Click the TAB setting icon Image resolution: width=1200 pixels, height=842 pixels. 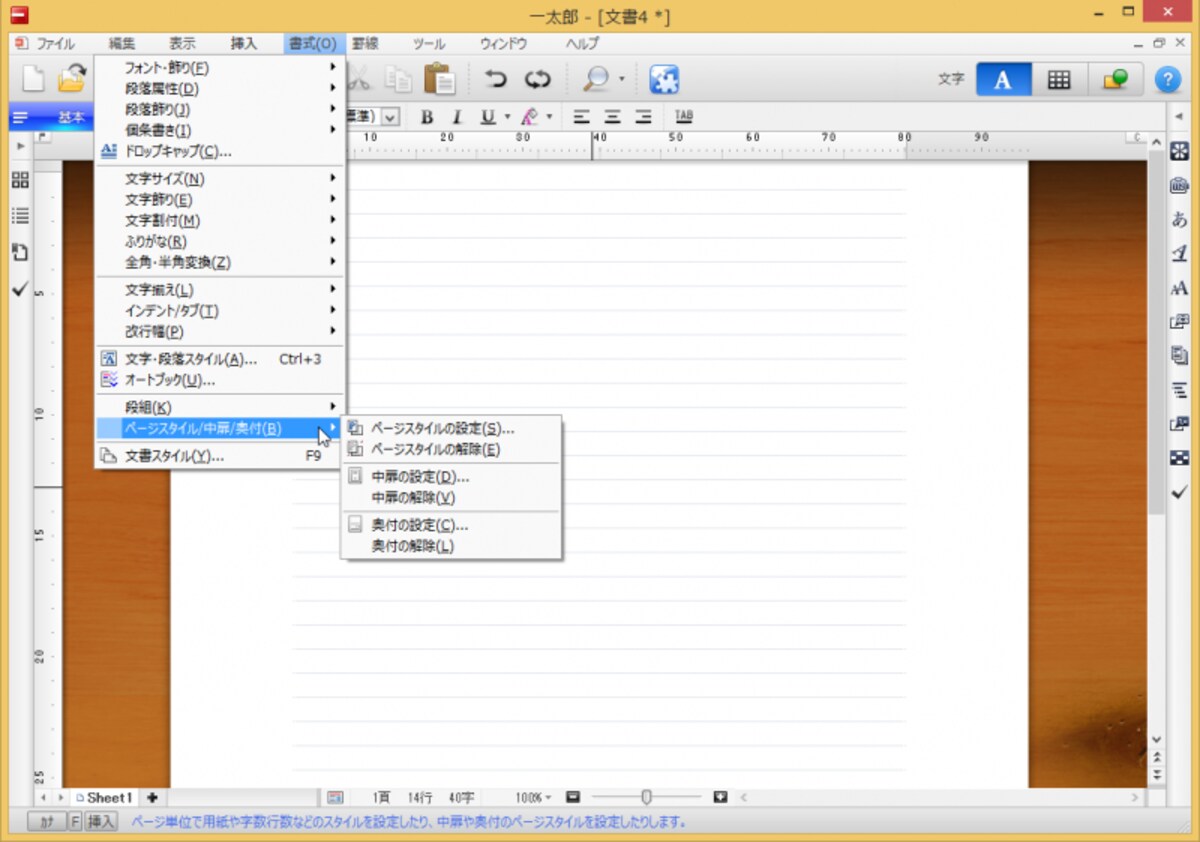684,117
